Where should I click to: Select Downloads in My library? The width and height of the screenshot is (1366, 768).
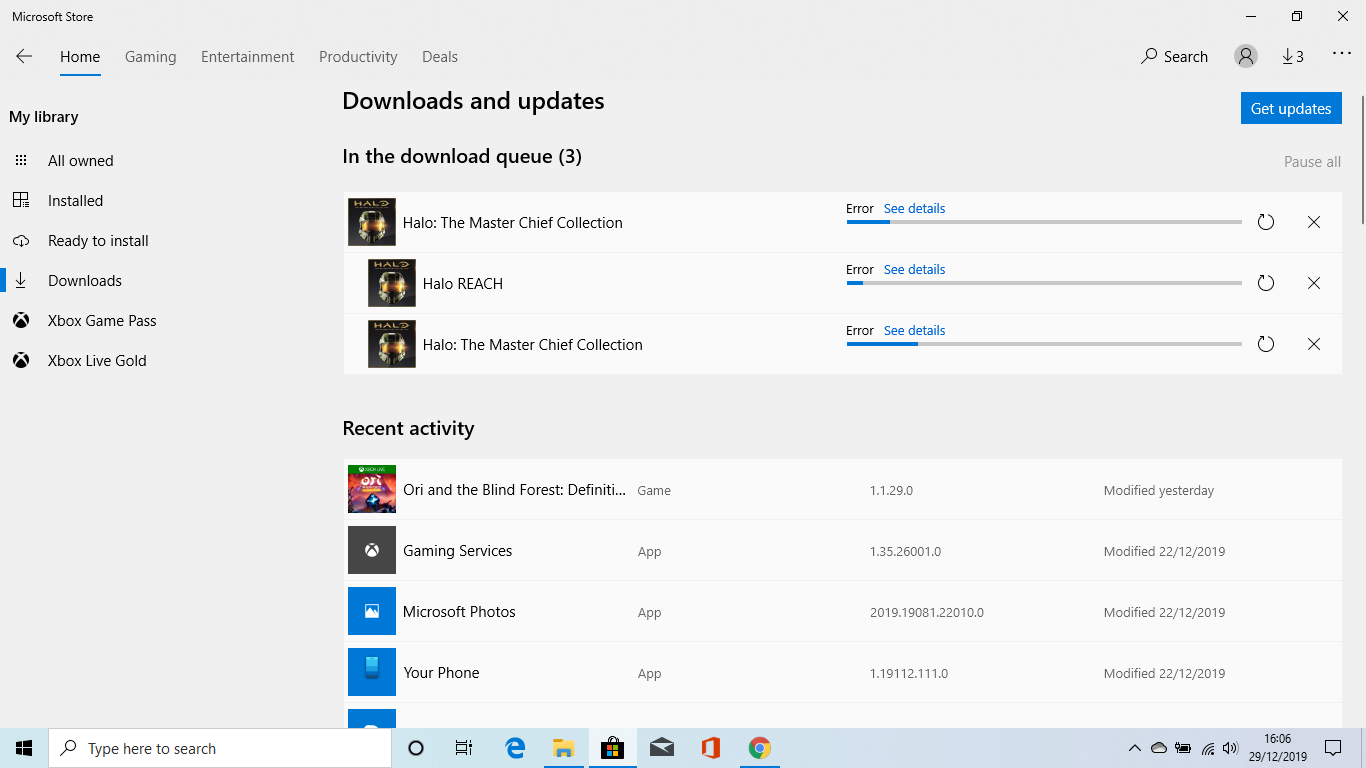(85, 280)
